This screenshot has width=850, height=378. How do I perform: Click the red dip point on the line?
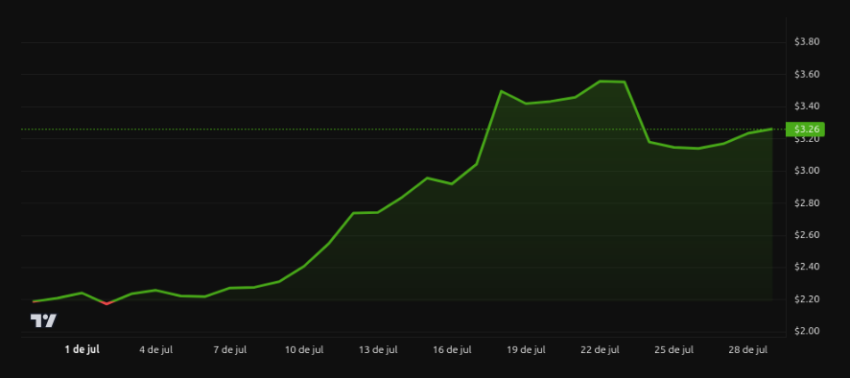click(107, 304)
